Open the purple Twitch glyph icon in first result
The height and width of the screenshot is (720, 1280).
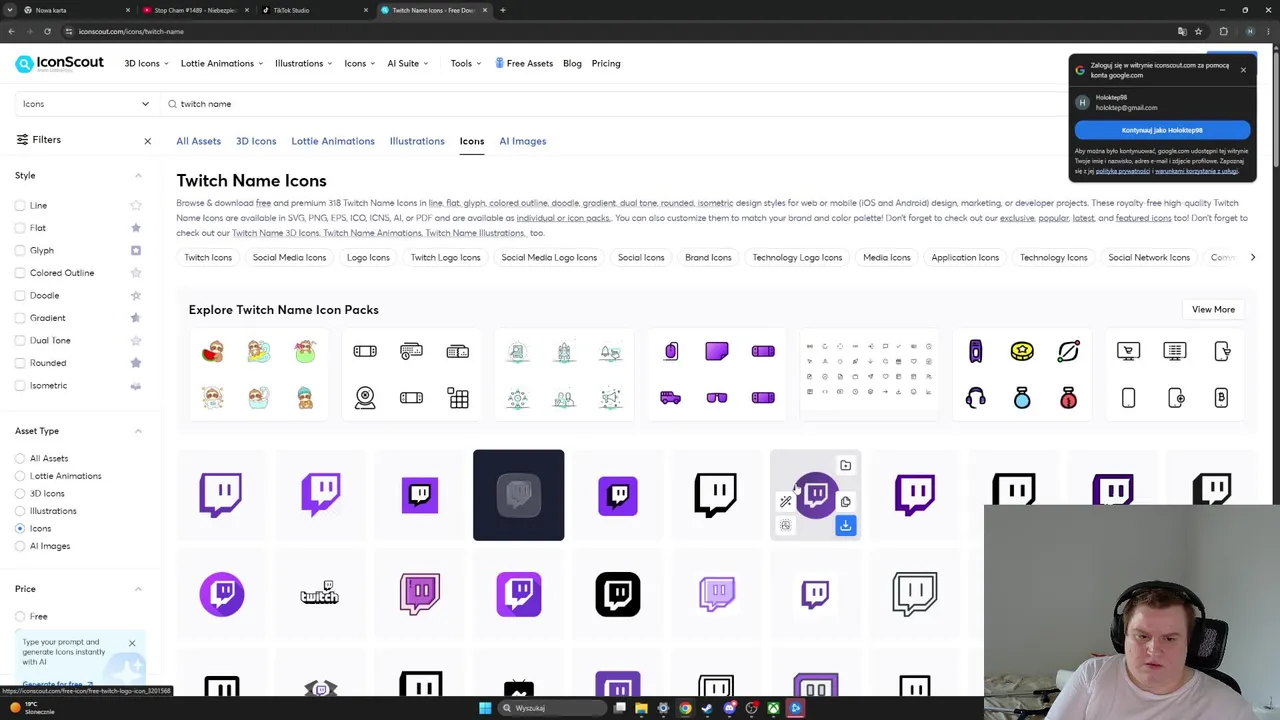click(221, 494)
